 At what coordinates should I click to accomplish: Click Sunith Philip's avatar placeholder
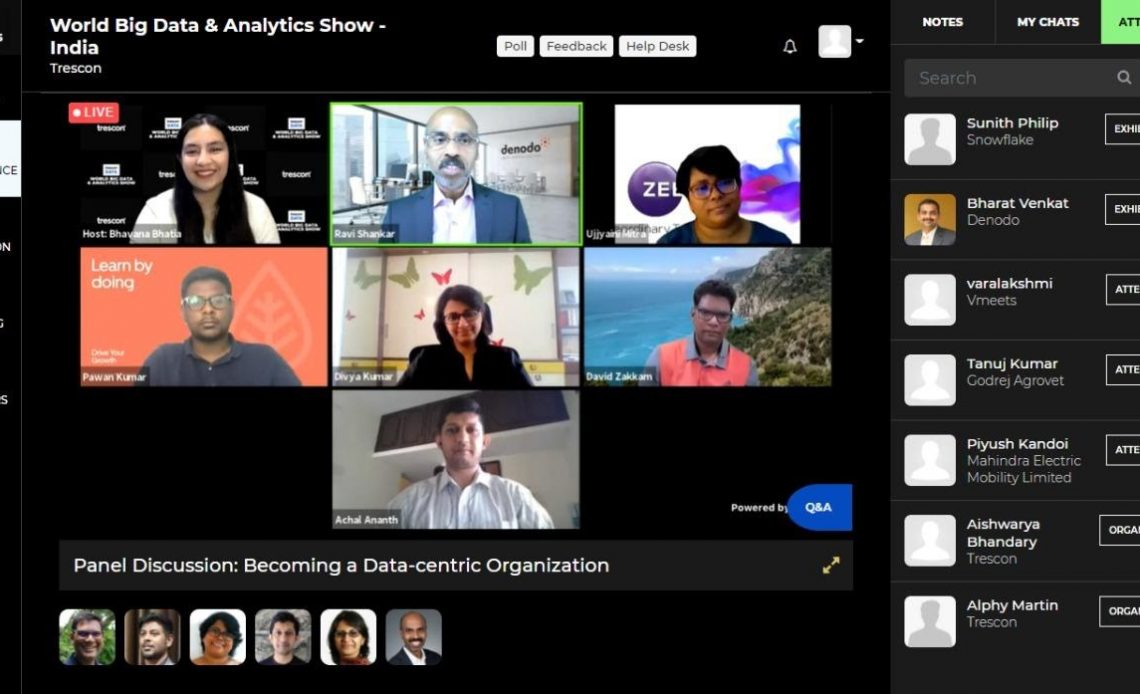[x=930, y=139]
